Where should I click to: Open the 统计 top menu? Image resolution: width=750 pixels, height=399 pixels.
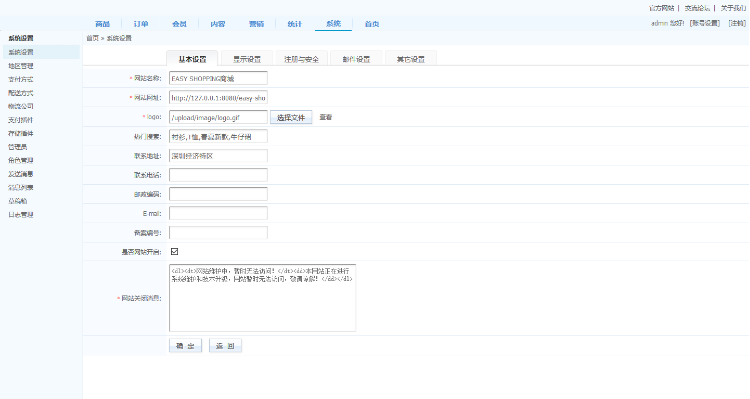click(x=295, y=24)
